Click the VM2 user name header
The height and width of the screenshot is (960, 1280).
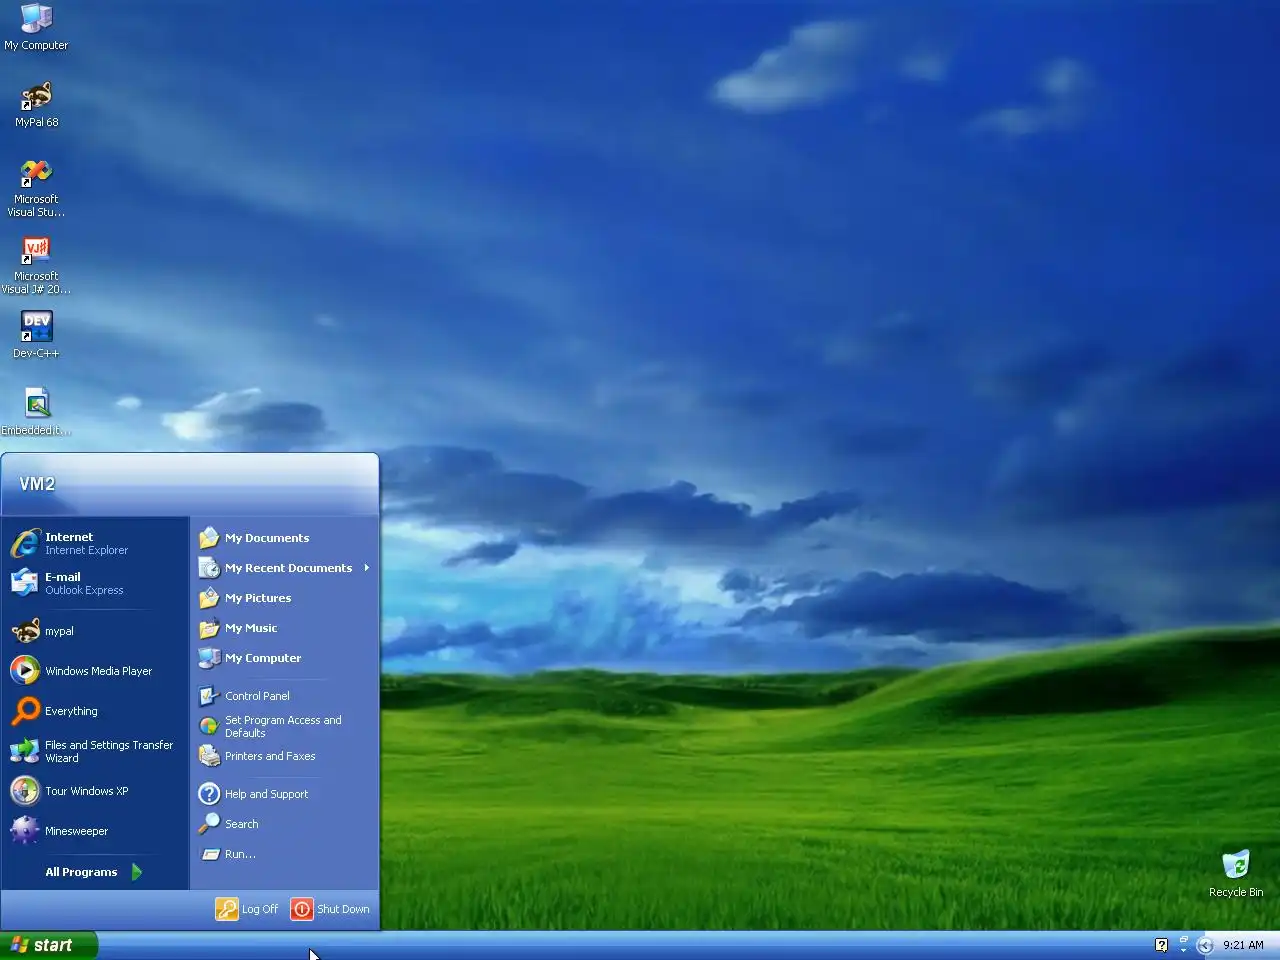(x=37, y=484)
